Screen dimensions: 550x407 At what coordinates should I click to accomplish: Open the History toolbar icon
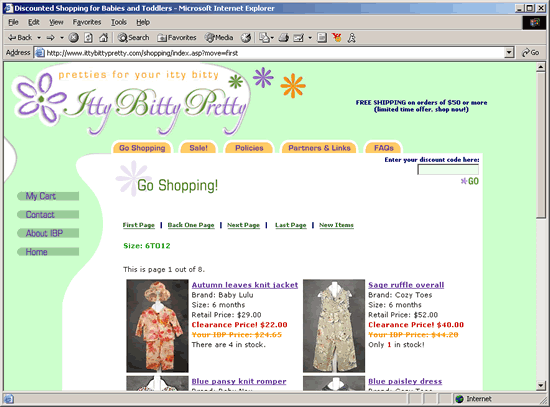coord(246,38)
